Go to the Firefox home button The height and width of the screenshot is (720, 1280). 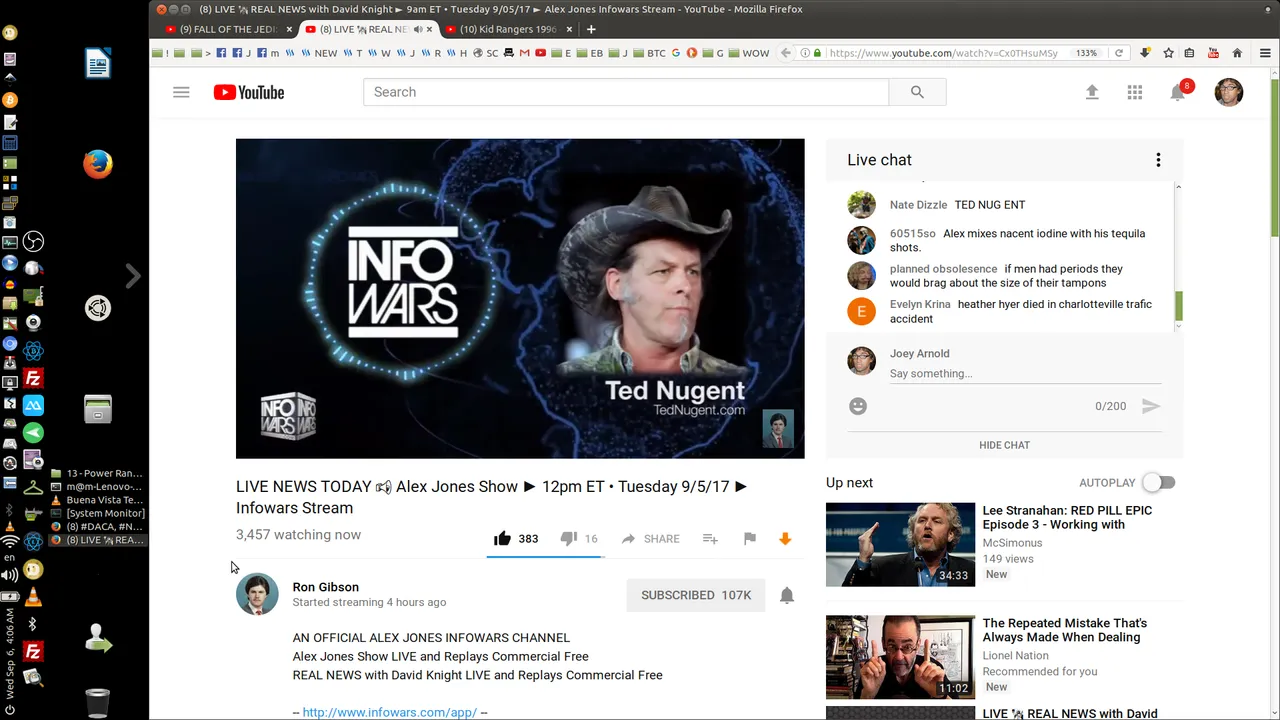[x=1237, y=53]
